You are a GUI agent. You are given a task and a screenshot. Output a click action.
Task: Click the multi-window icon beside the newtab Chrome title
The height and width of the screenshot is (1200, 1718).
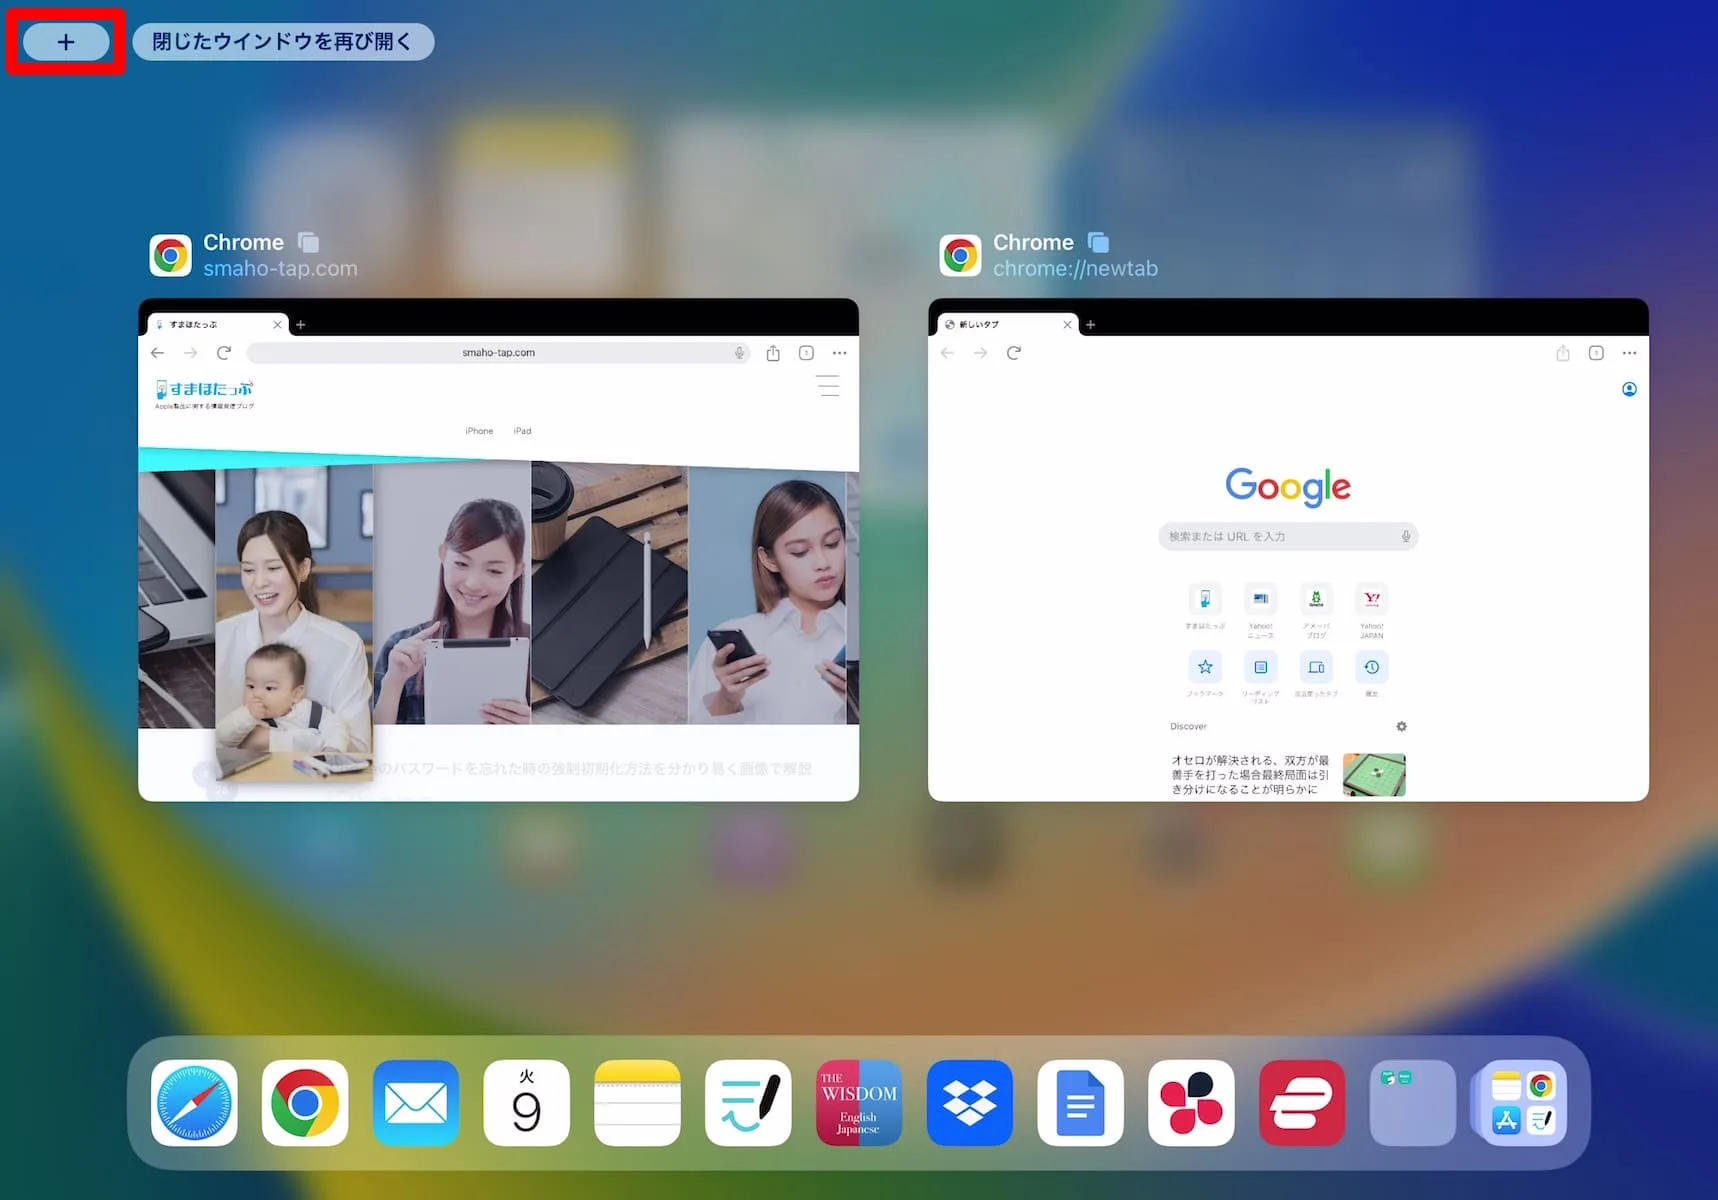pos(1099,242)
